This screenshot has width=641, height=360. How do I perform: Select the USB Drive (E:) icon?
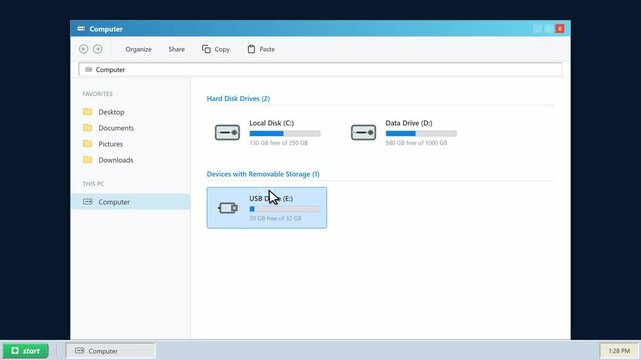(x=228, y=208)
